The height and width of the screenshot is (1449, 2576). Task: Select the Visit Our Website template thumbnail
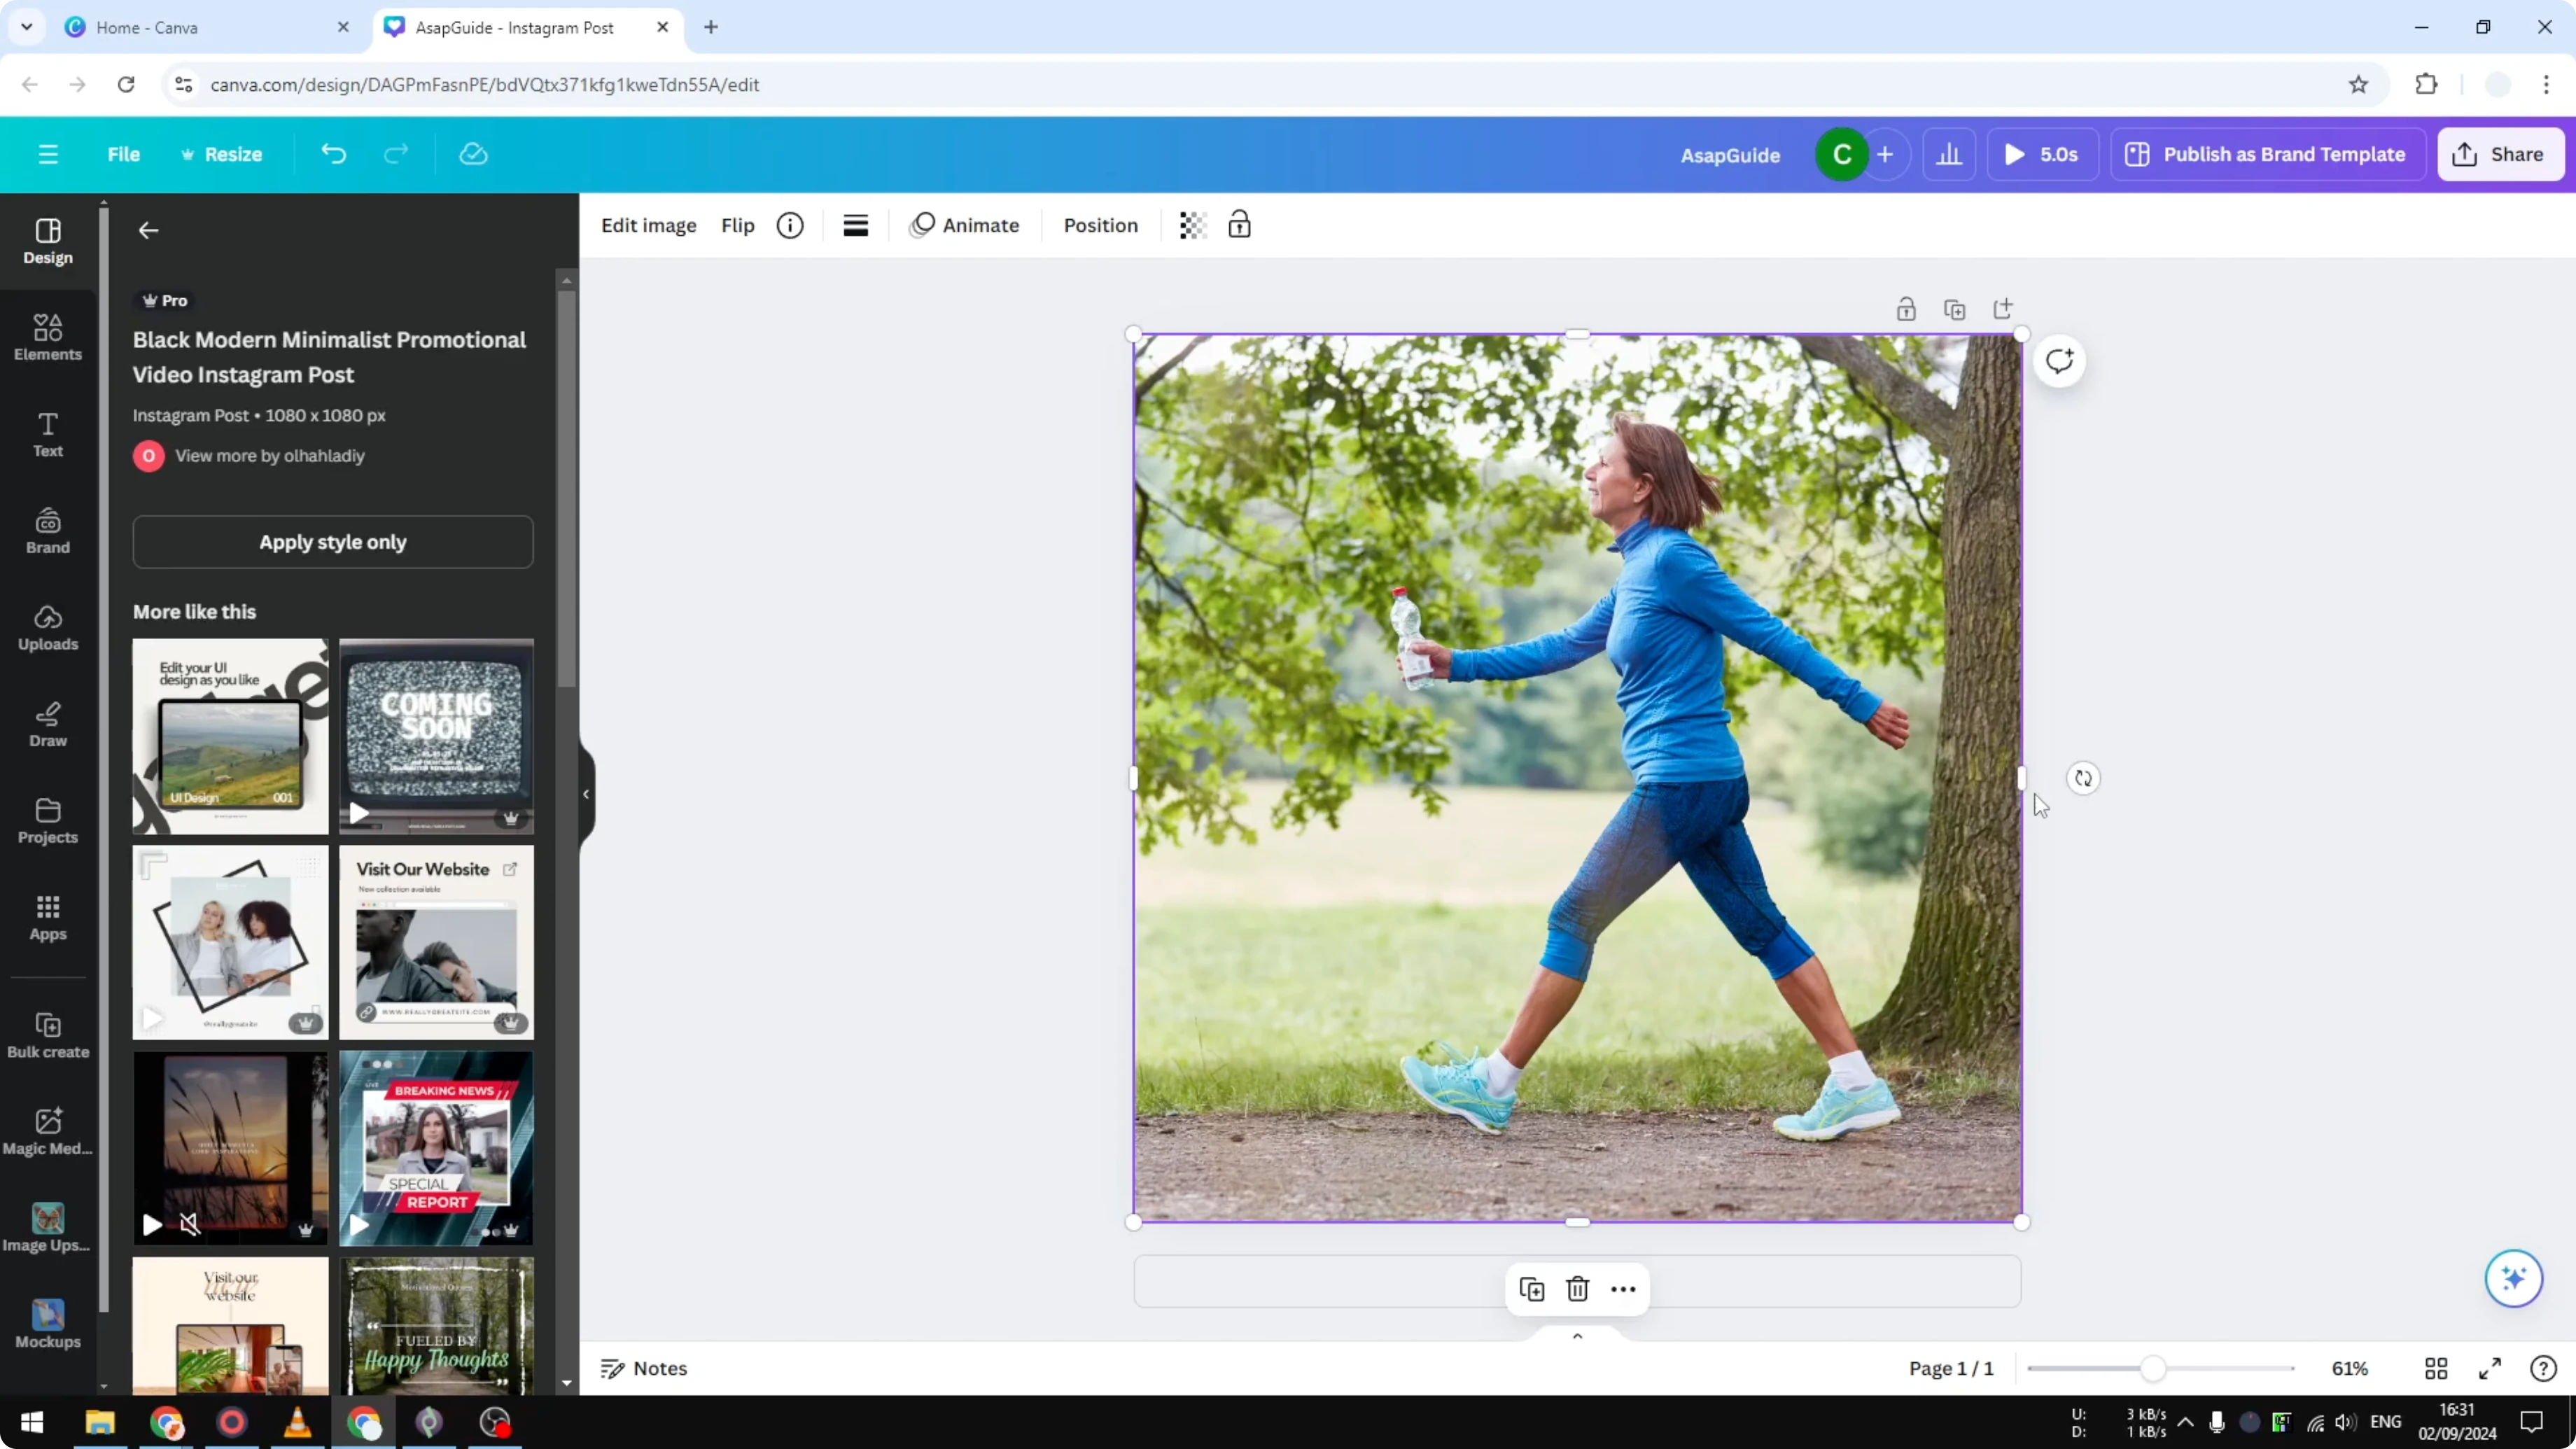click(x=436, y=942)
